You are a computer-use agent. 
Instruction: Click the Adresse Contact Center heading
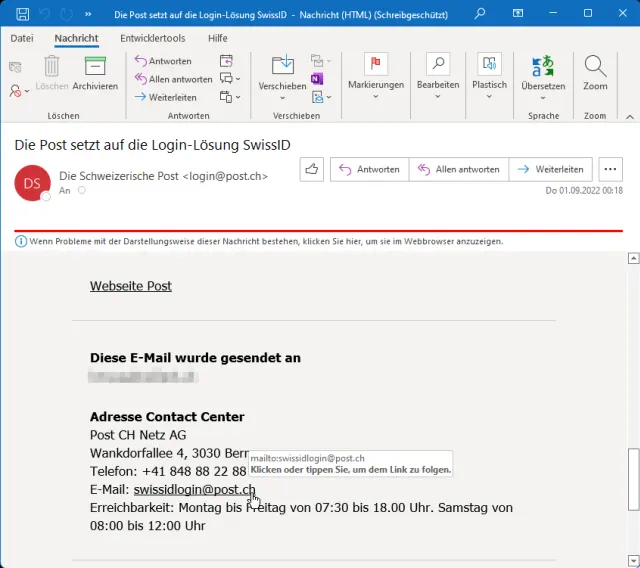(167, 417)
